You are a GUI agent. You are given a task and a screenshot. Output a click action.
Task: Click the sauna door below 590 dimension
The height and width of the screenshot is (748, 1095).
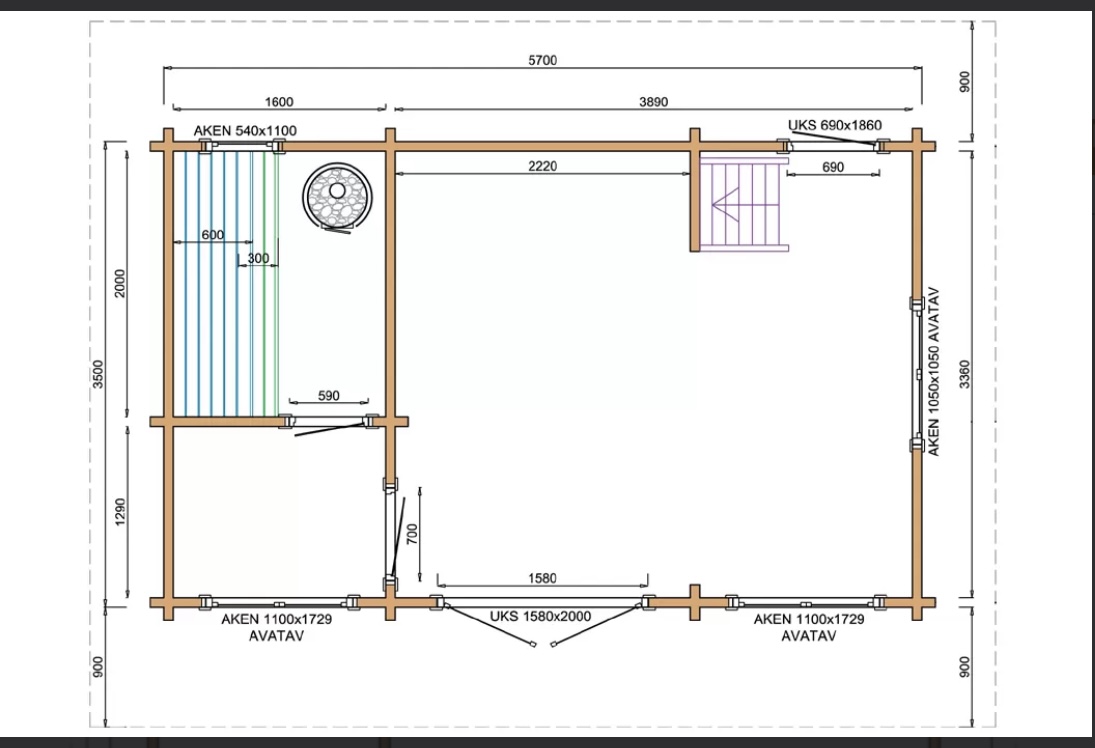(329, 424)
